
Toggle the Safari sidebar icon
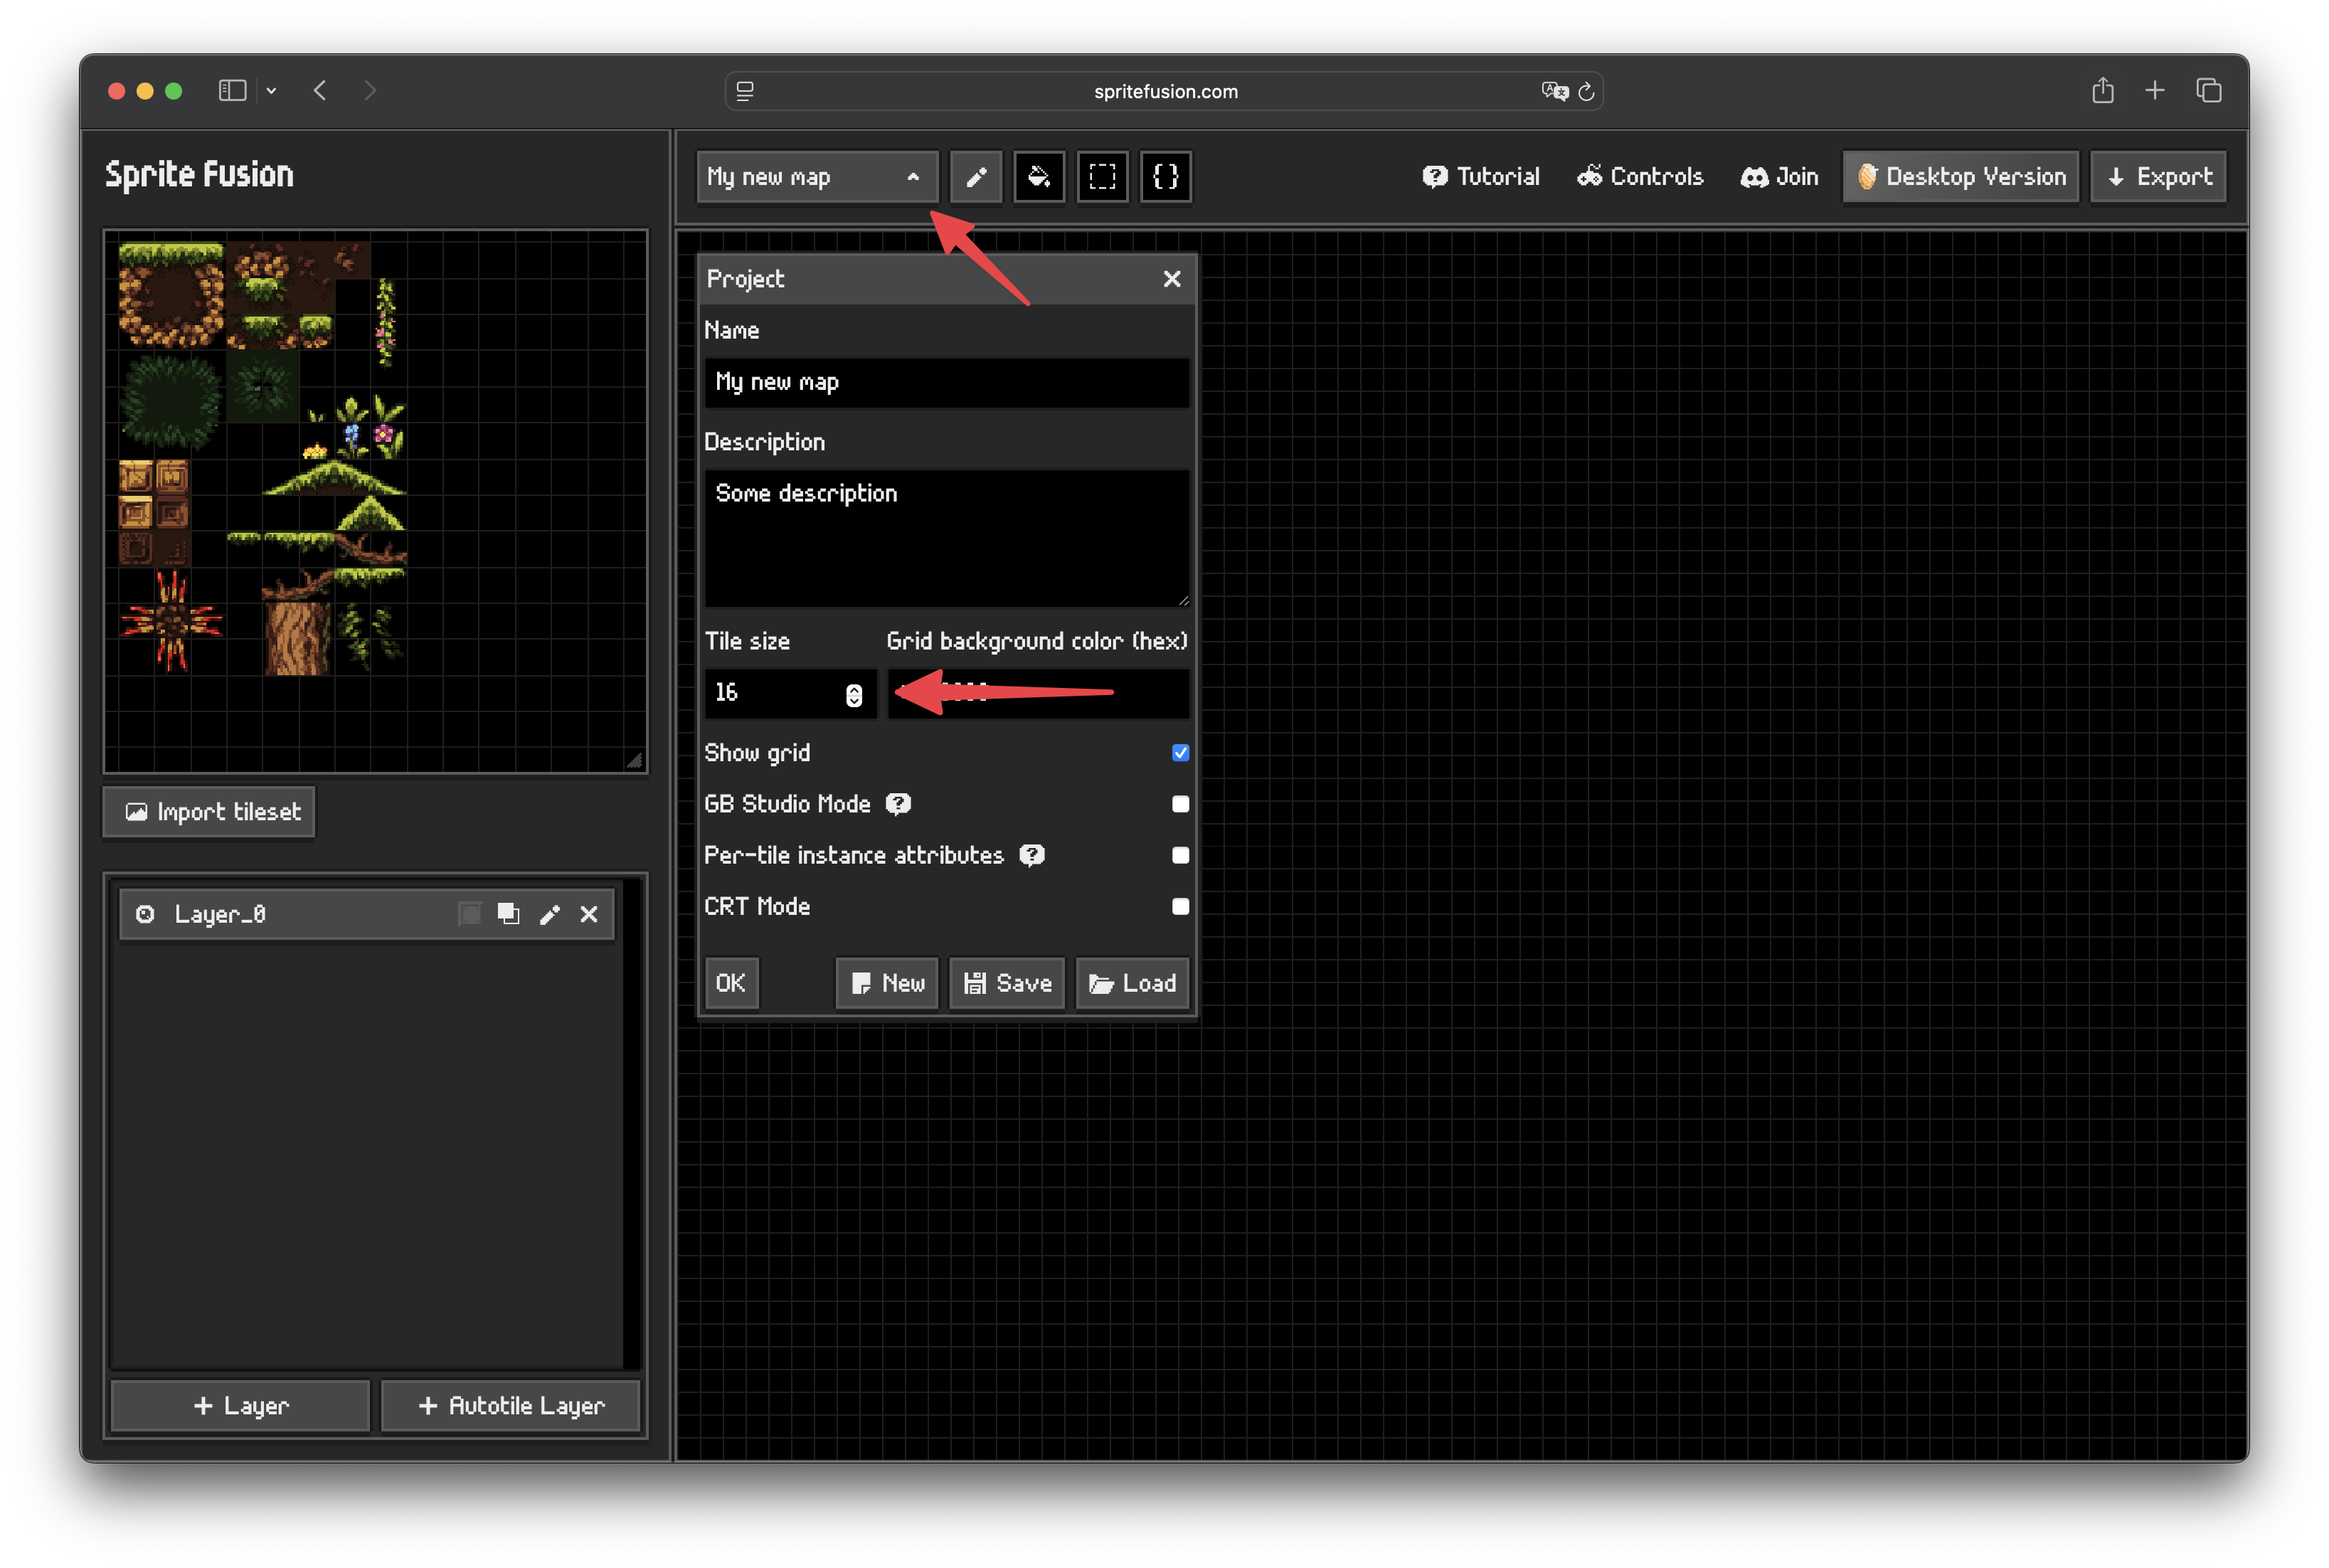click(232, 91)
